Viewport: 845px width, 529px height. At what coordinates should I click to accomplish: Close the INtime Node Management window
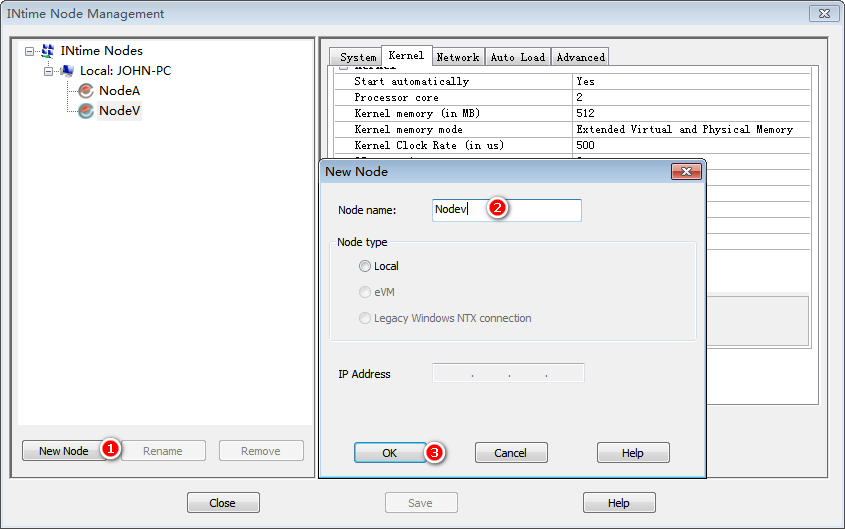824,13
